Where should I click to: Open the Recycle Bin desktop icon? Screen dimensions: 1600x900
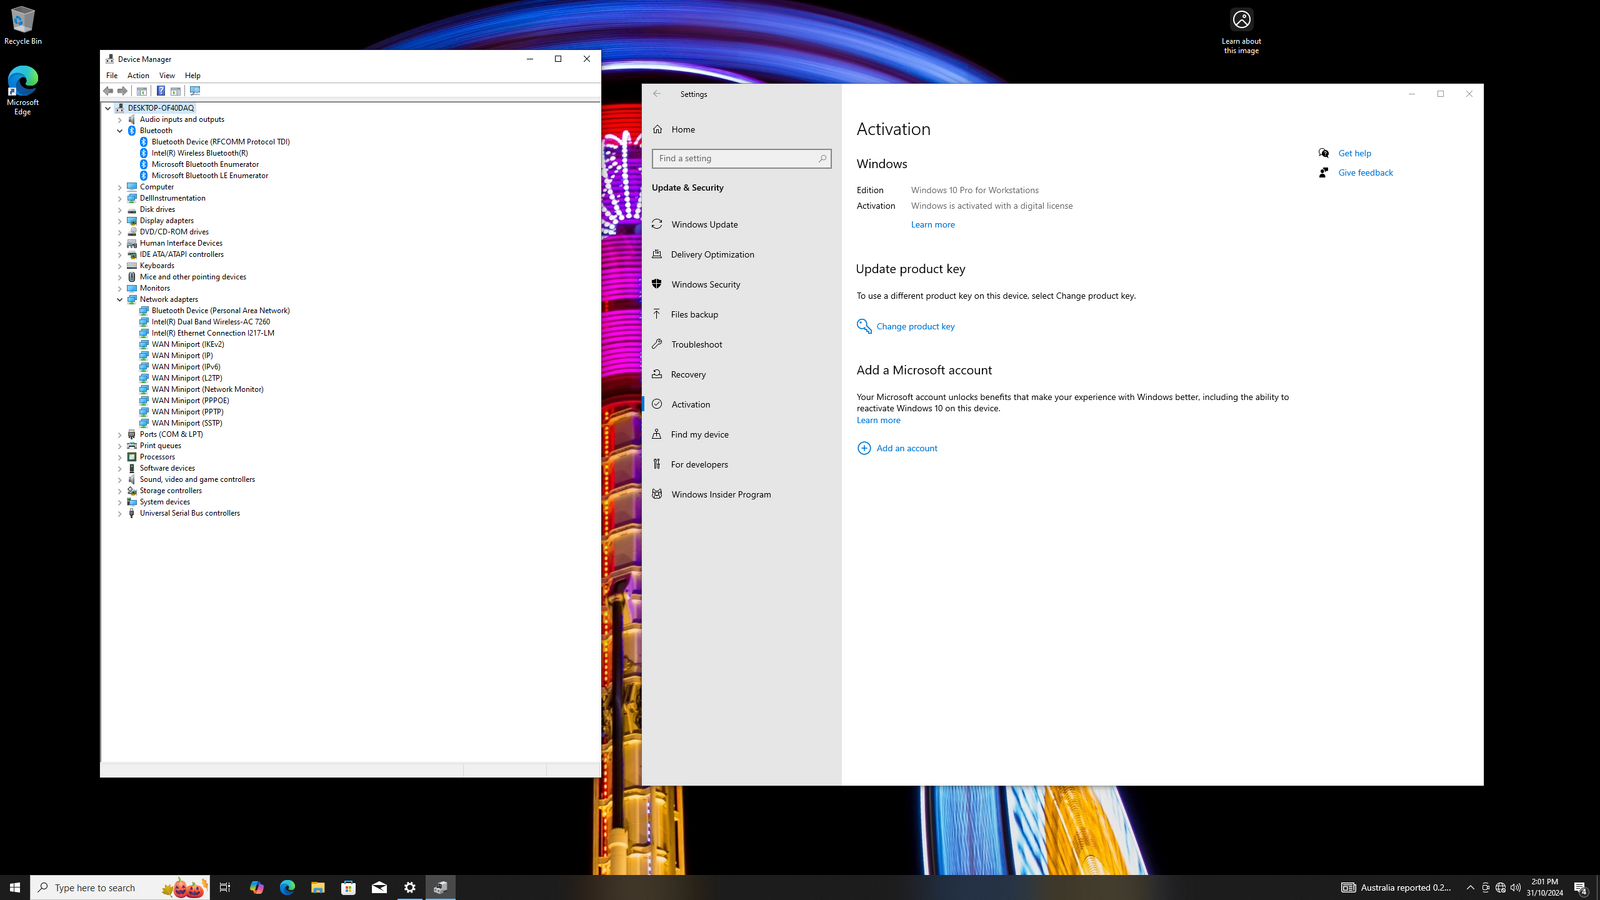coord(22,26)
